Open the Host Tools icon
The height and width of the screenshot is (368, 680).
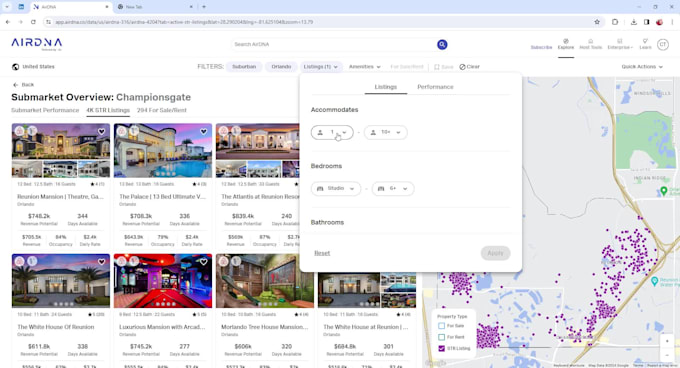(590, 41)
